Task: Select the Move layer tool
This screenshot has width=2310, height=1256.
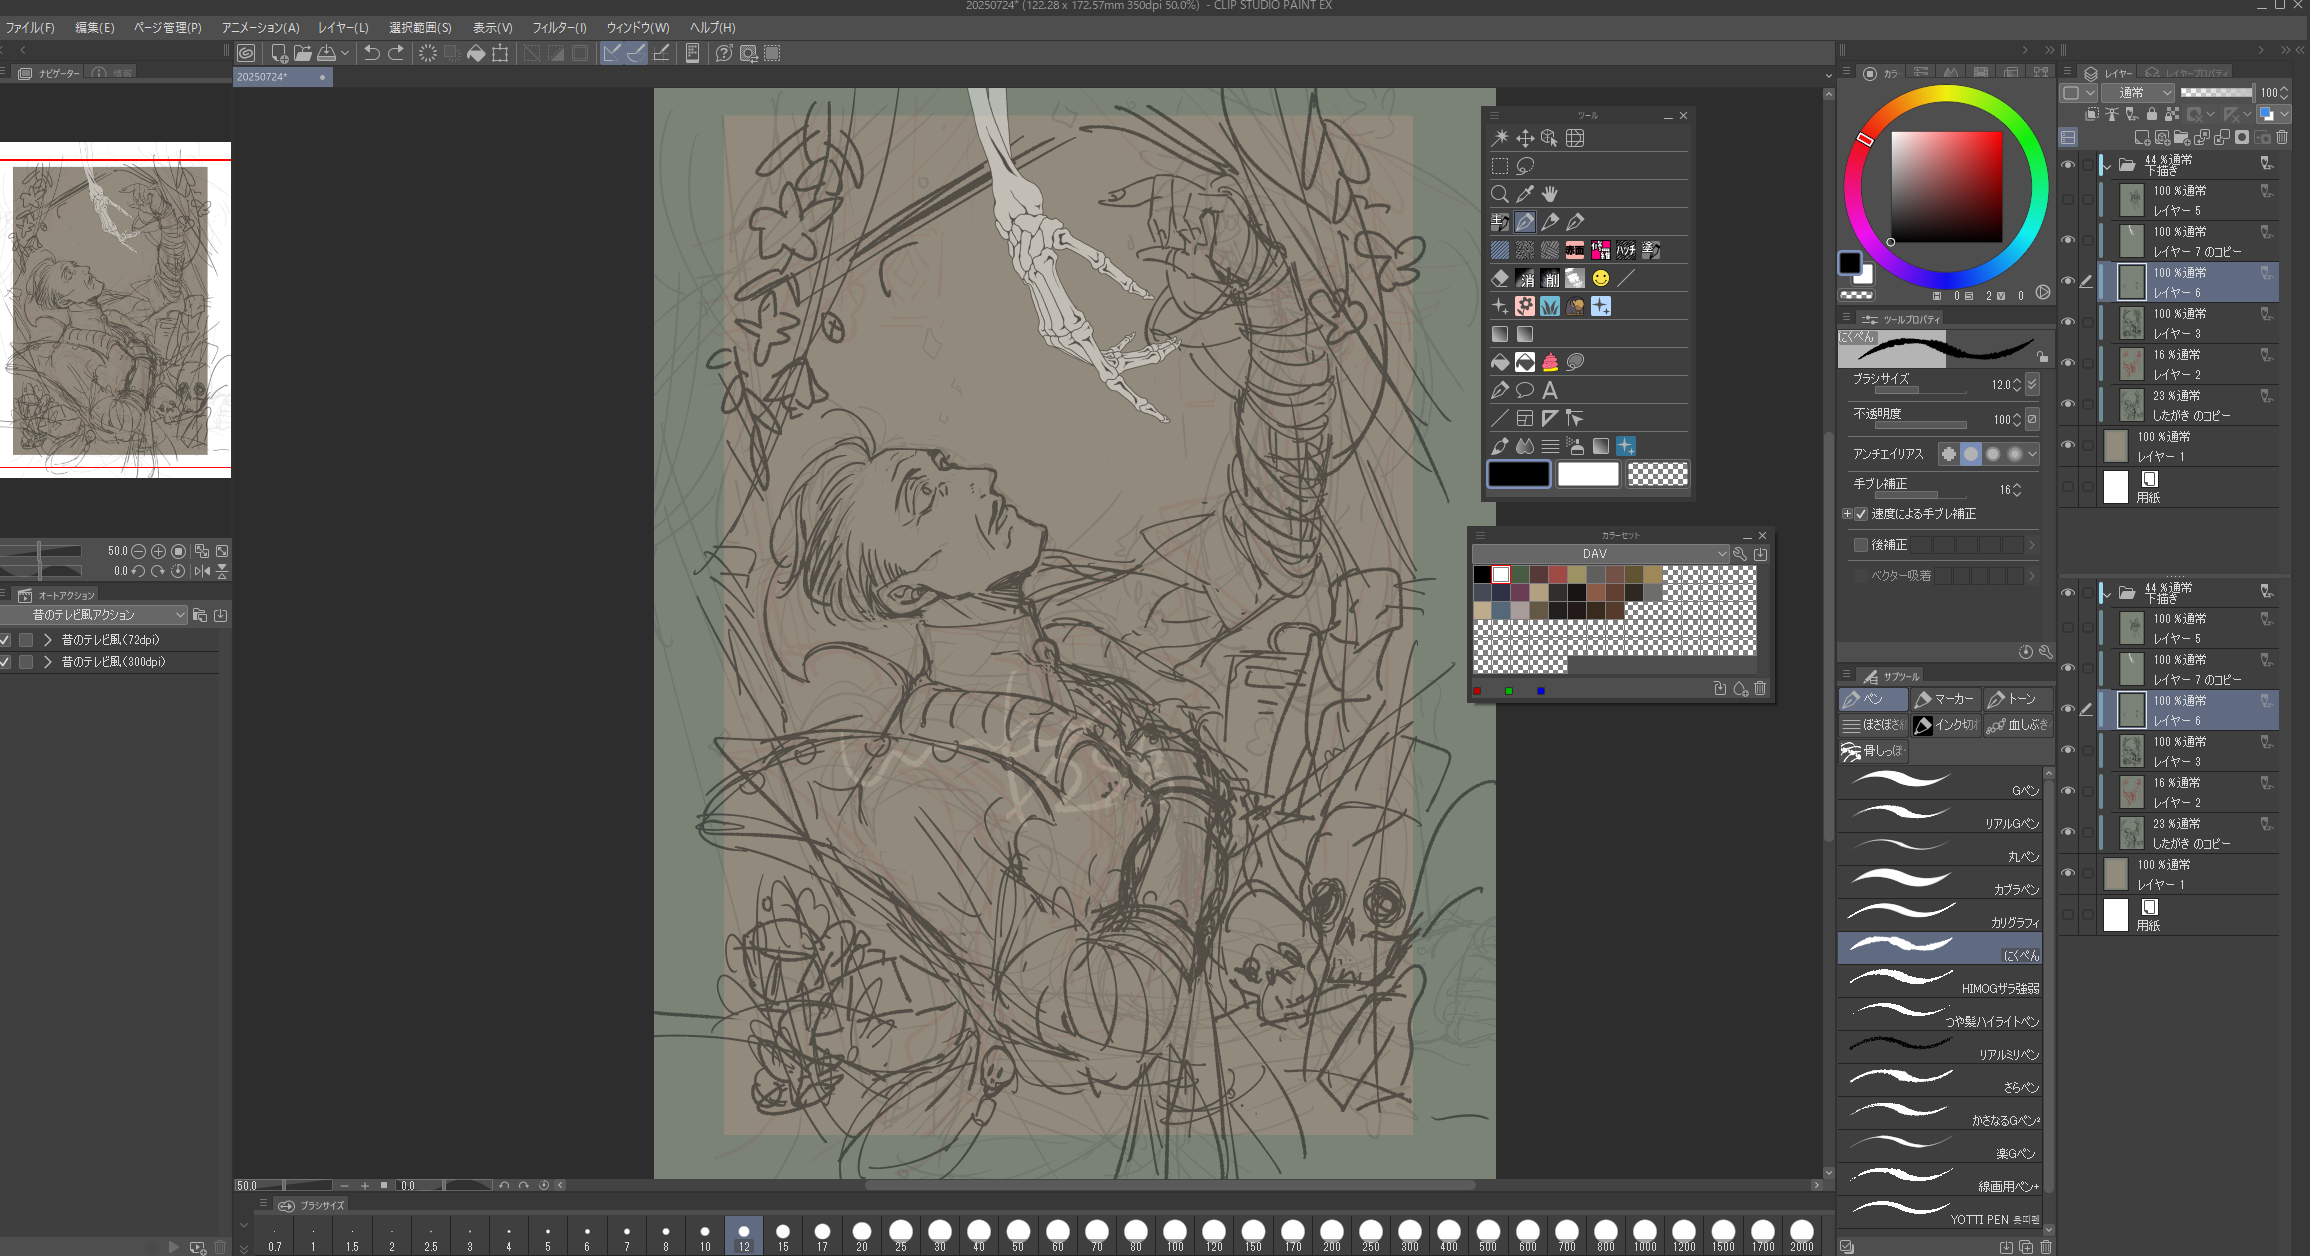Action: pyautogui.click(x=1525, y=138)
